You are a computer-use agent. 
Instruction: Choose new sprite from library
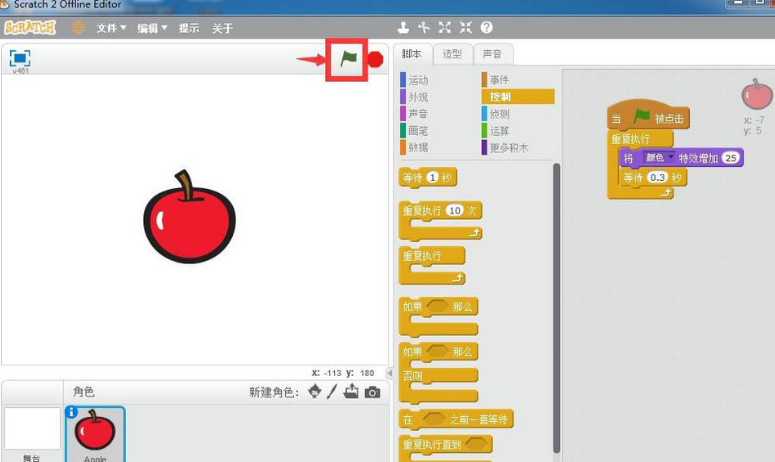314,392
